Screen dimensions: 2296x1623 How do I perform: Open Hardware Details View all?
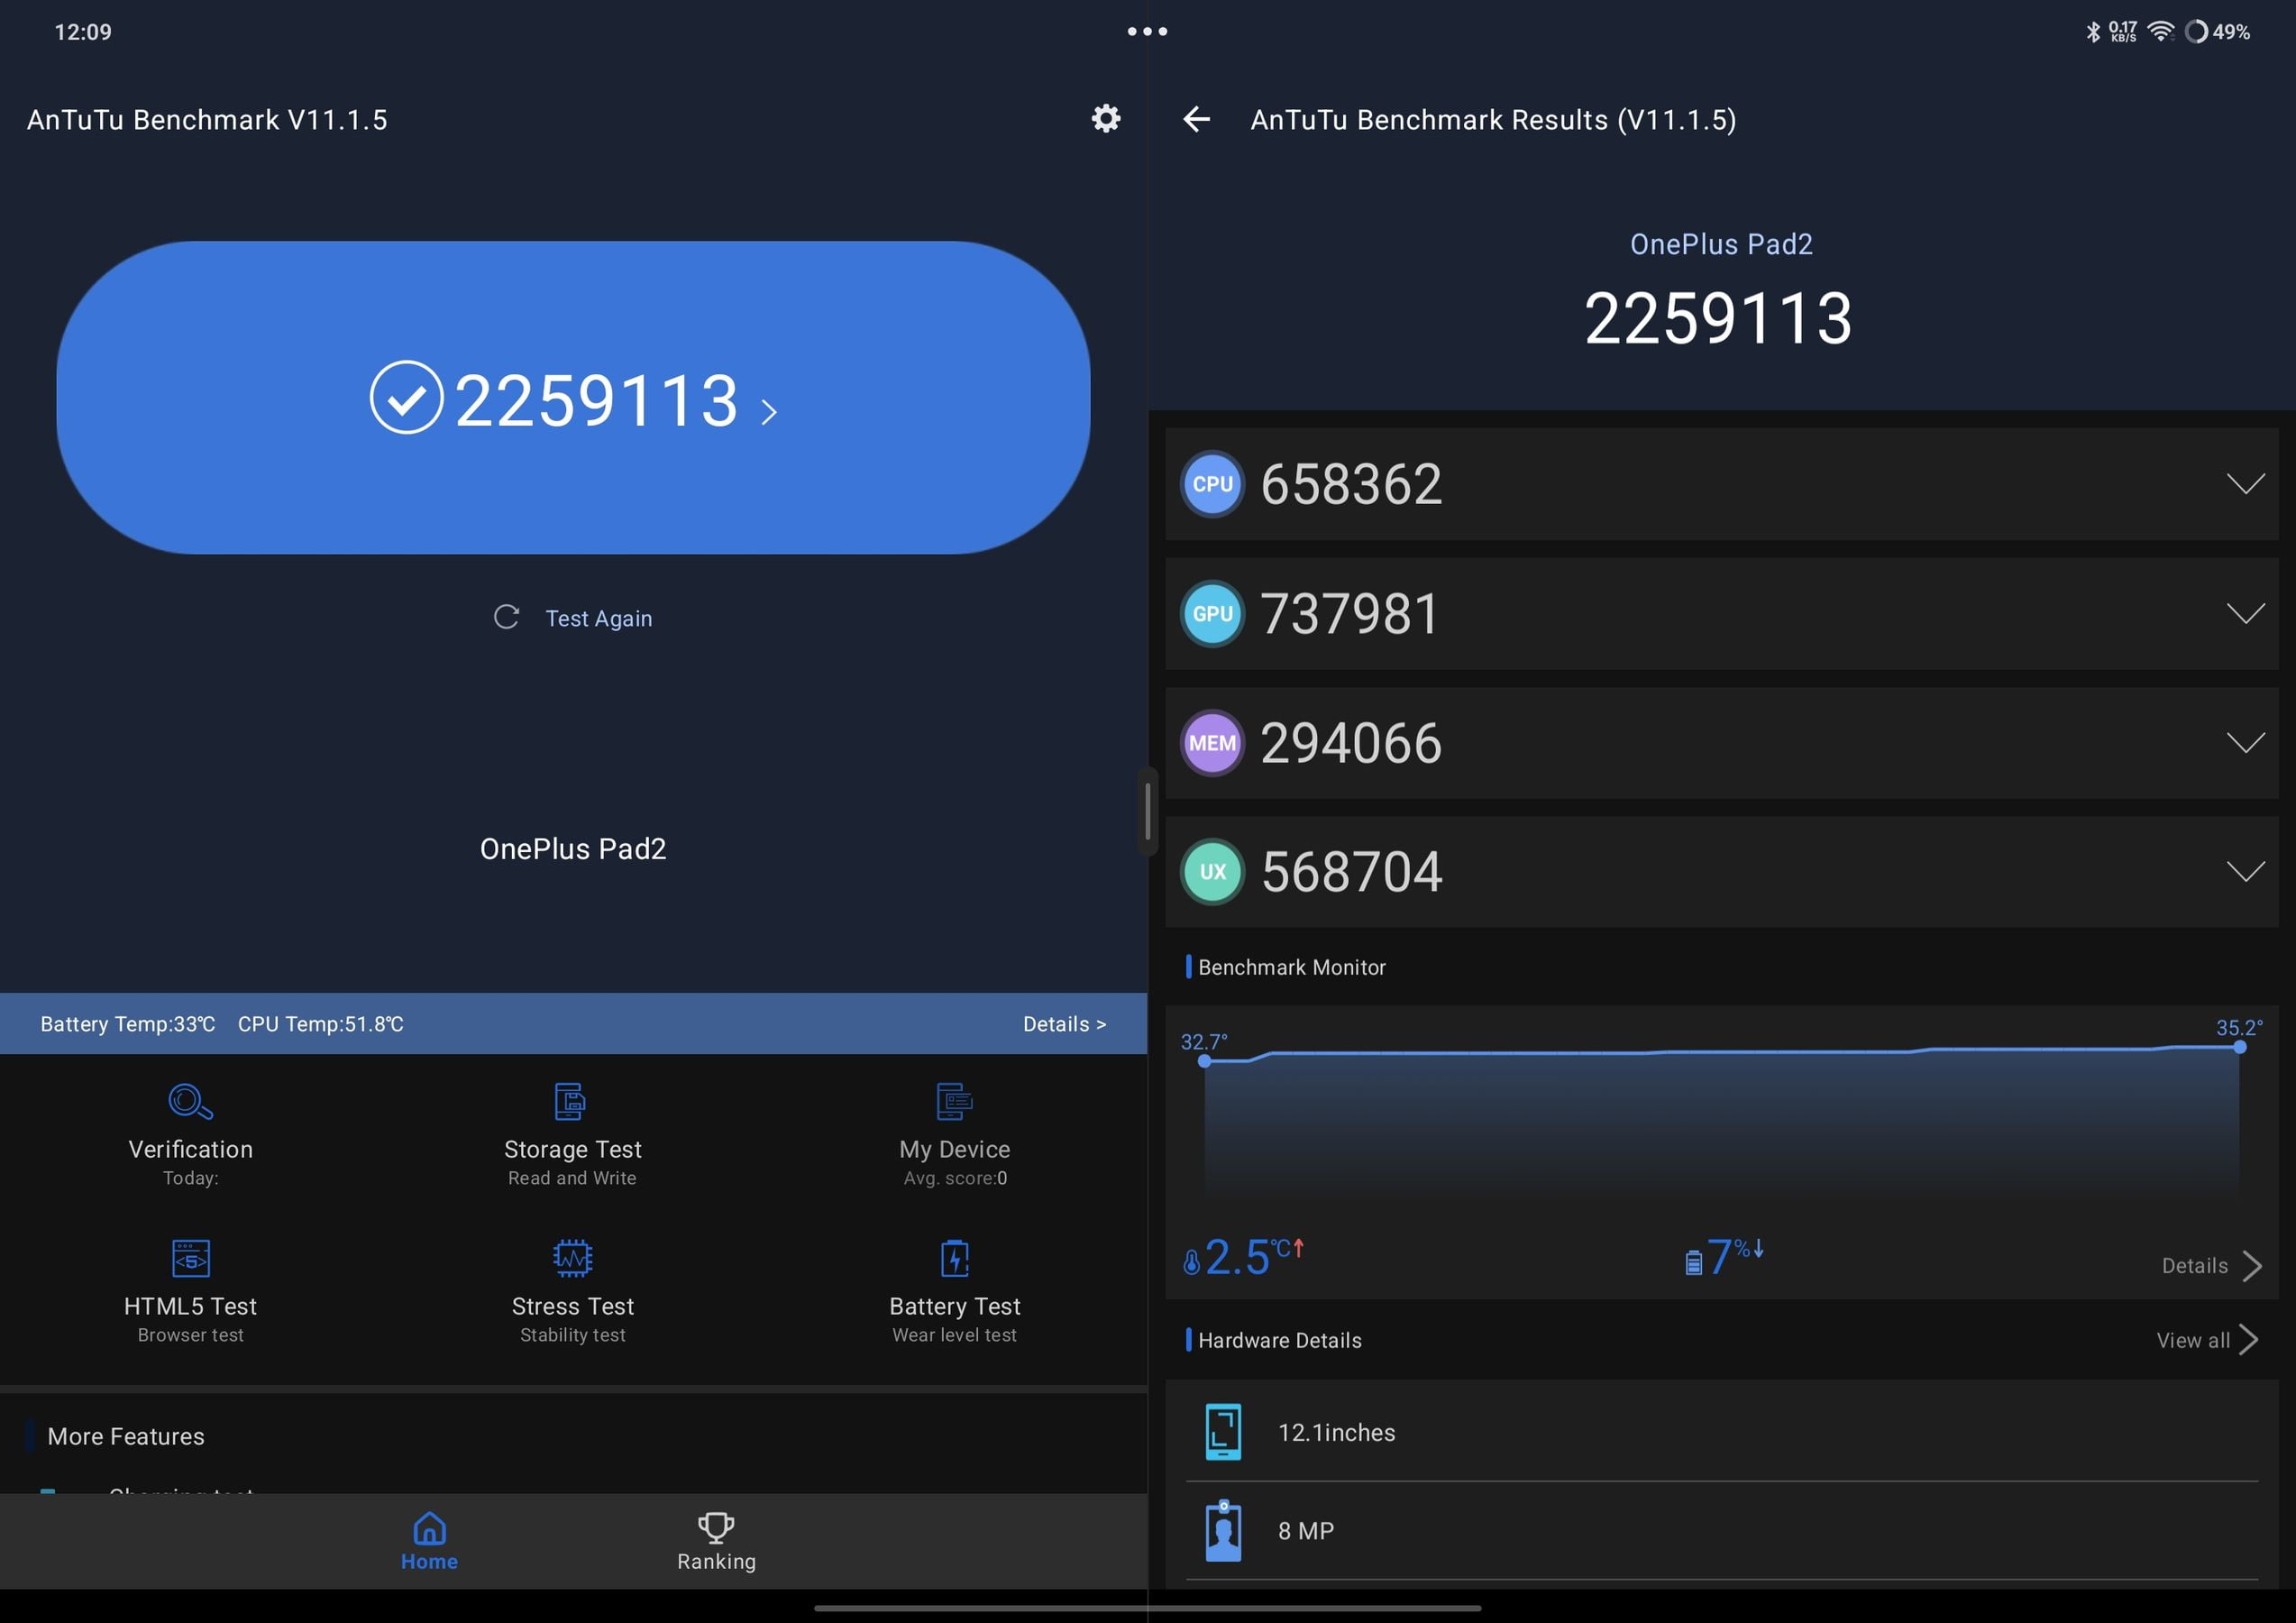coord(2207,1340)
